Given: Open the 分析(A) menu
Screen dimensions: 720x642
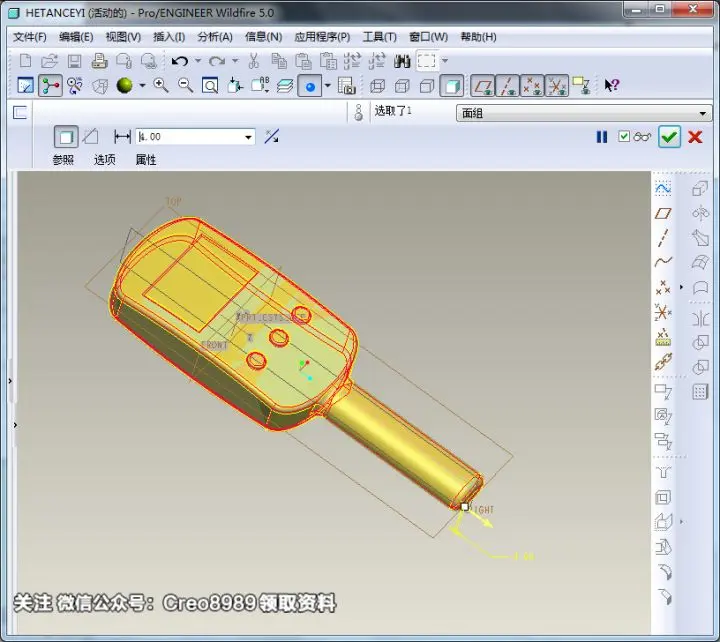Looking at the screenshot, I should click(215, 37).
